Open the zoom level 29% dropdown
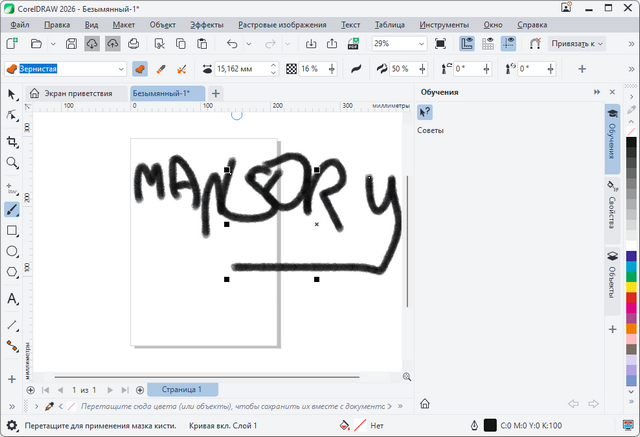The width and height of the screenshot is (640, 437). 422,44
